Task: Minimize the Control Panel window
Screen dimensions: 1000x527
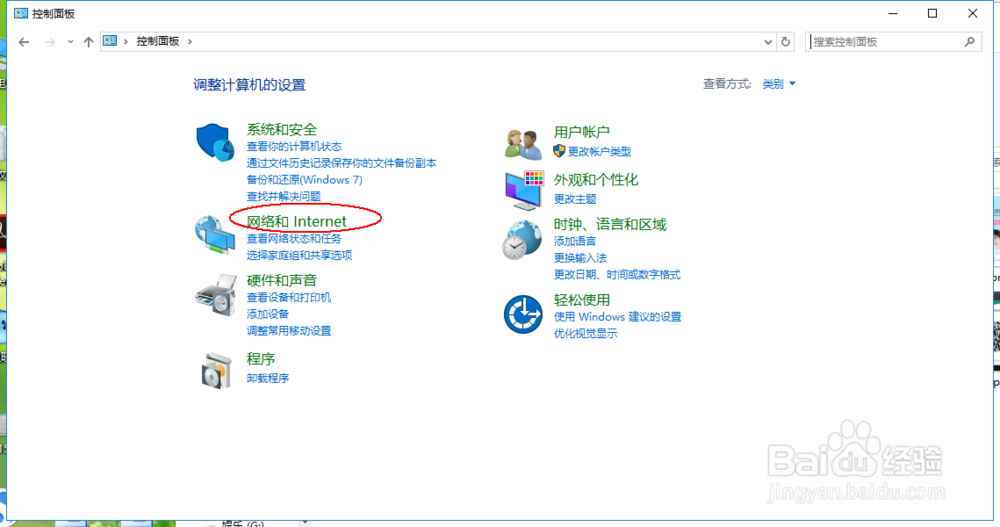Action: 893,13
